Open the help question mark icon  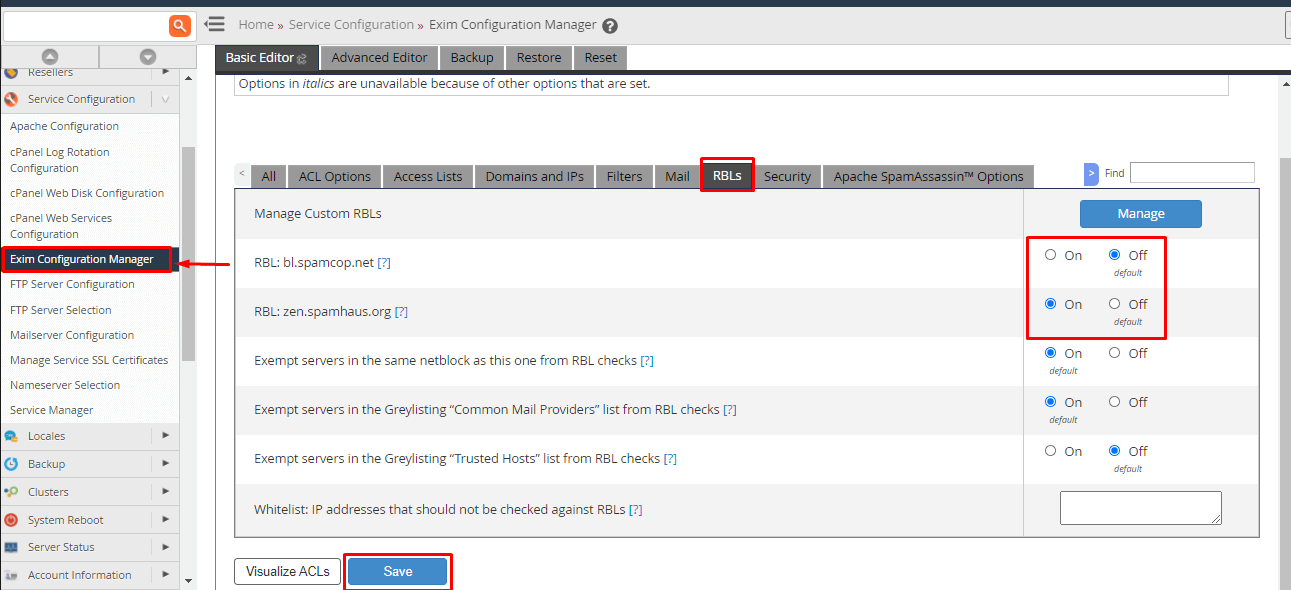(610, 26)
